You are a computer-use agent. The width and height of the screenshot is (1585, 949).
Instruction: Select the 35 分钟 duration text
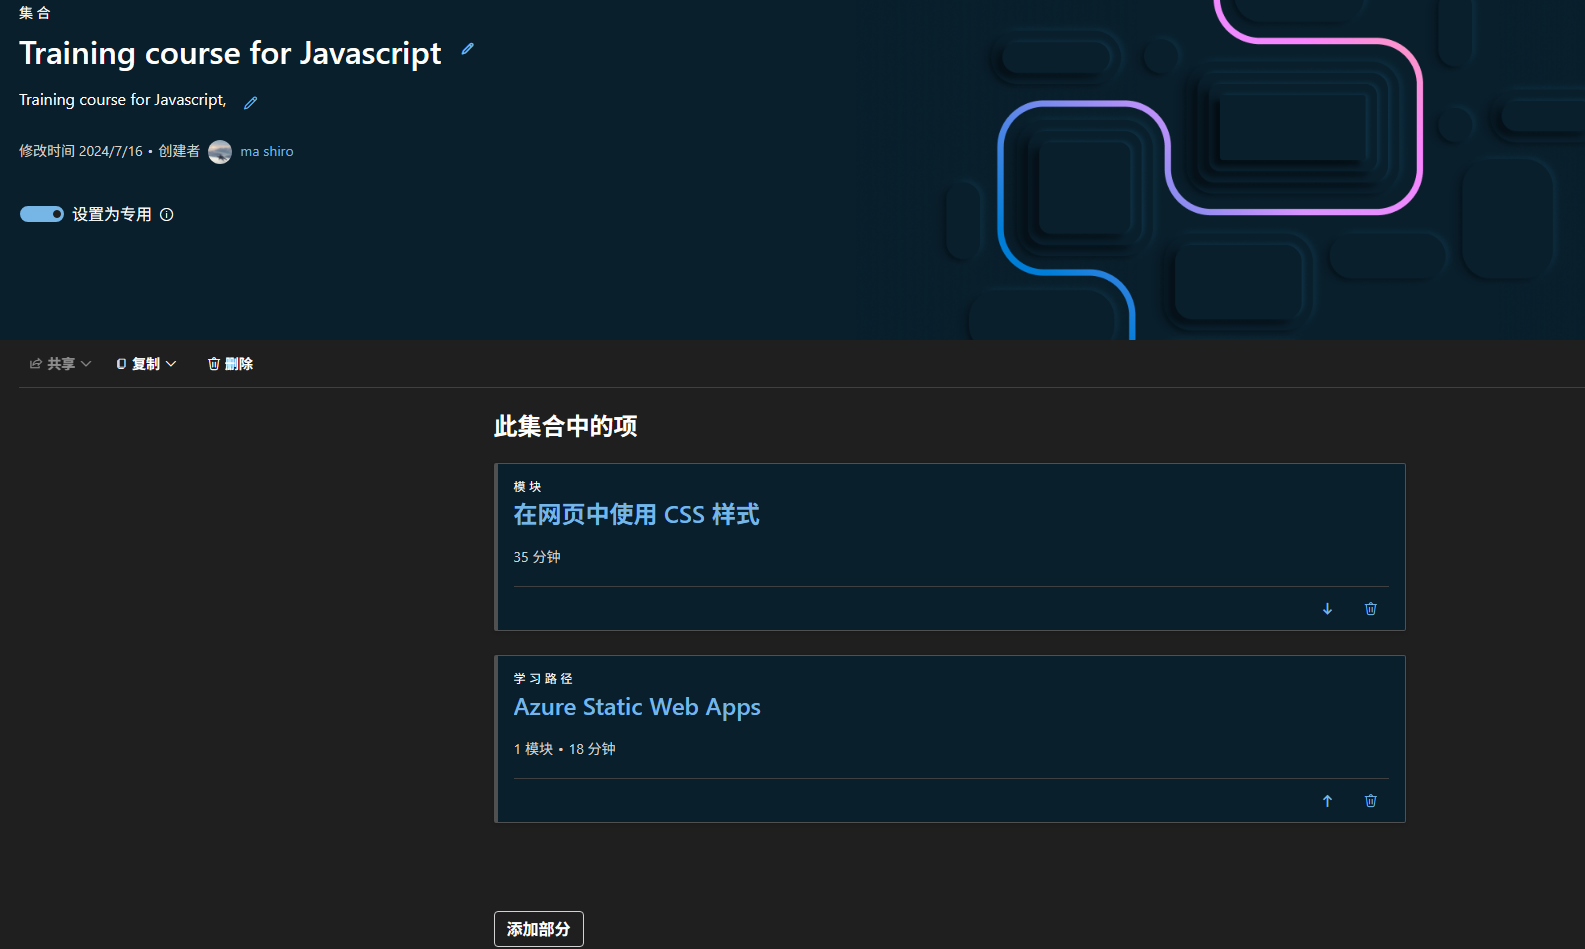537,557
